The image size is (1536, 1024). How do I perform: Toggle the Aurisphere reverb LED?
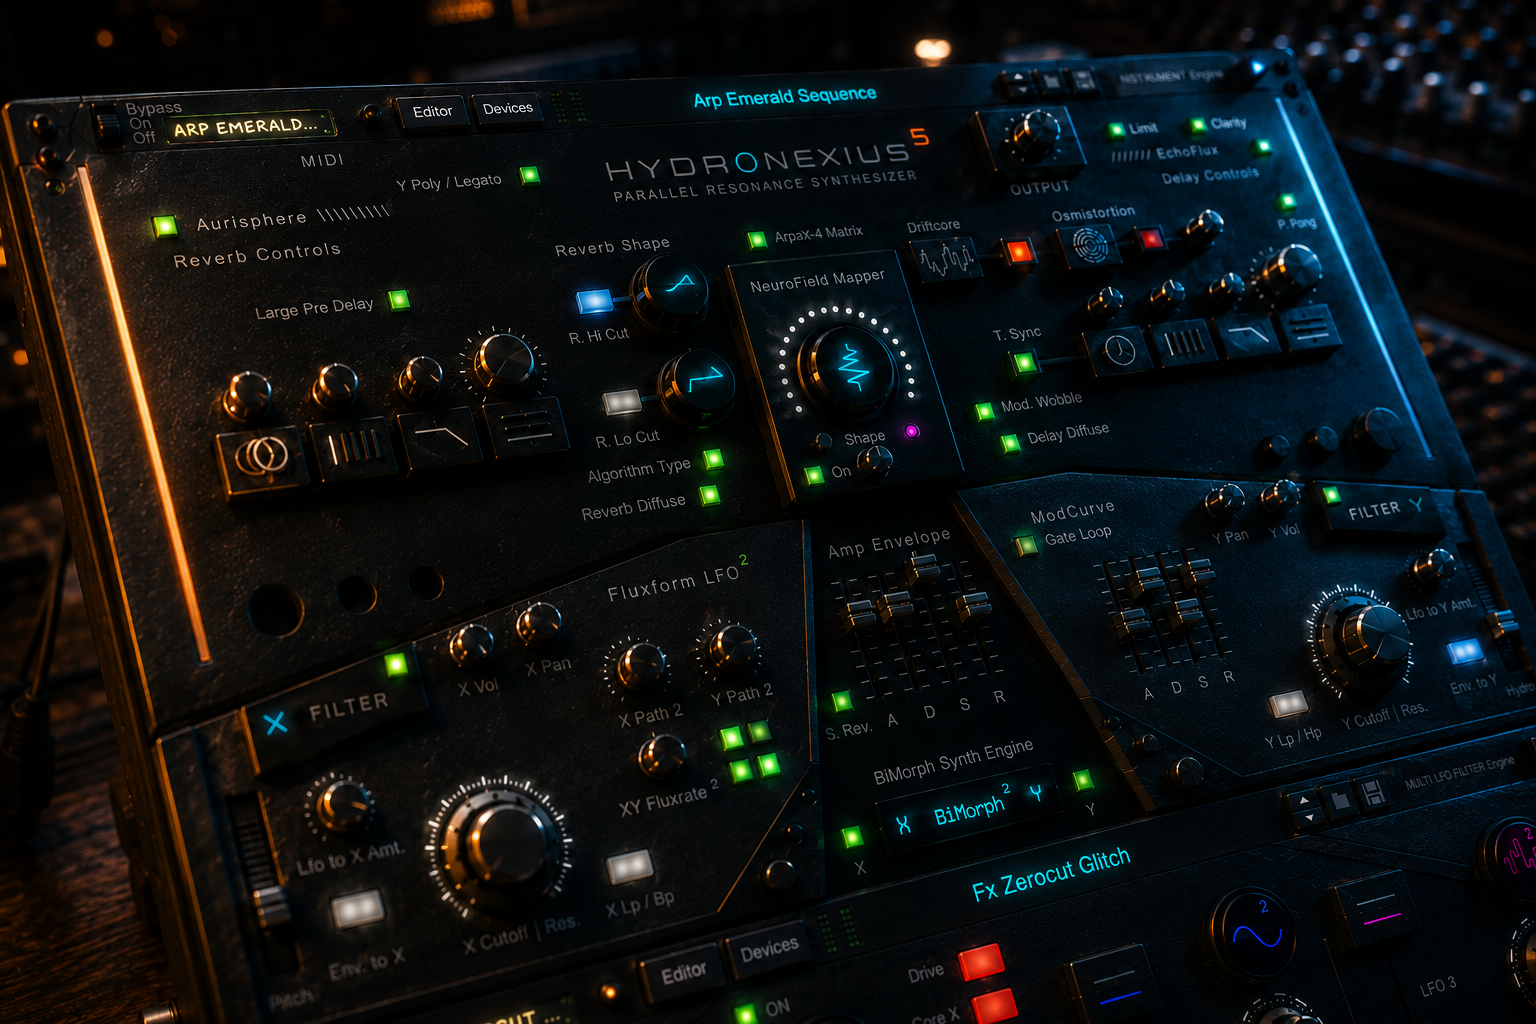(165, 226)
